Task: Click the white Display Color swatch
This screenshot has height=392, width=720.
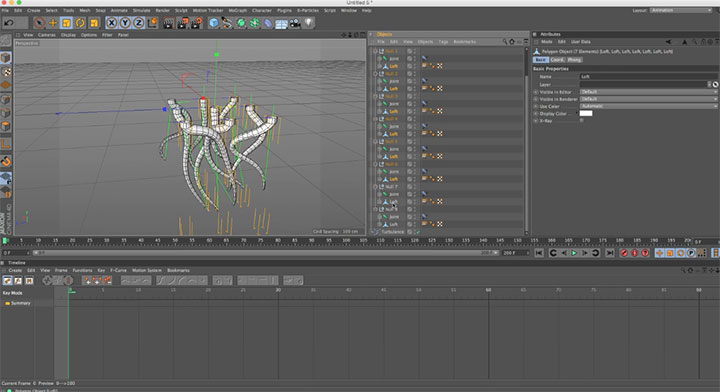Action: point(586,113)
